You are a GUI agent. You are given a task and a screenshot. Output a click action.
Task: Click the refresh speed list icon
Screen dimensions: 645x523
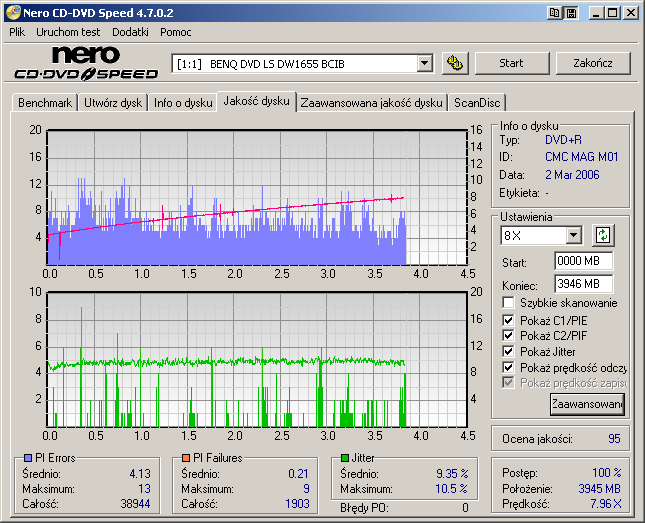[603, 235]
